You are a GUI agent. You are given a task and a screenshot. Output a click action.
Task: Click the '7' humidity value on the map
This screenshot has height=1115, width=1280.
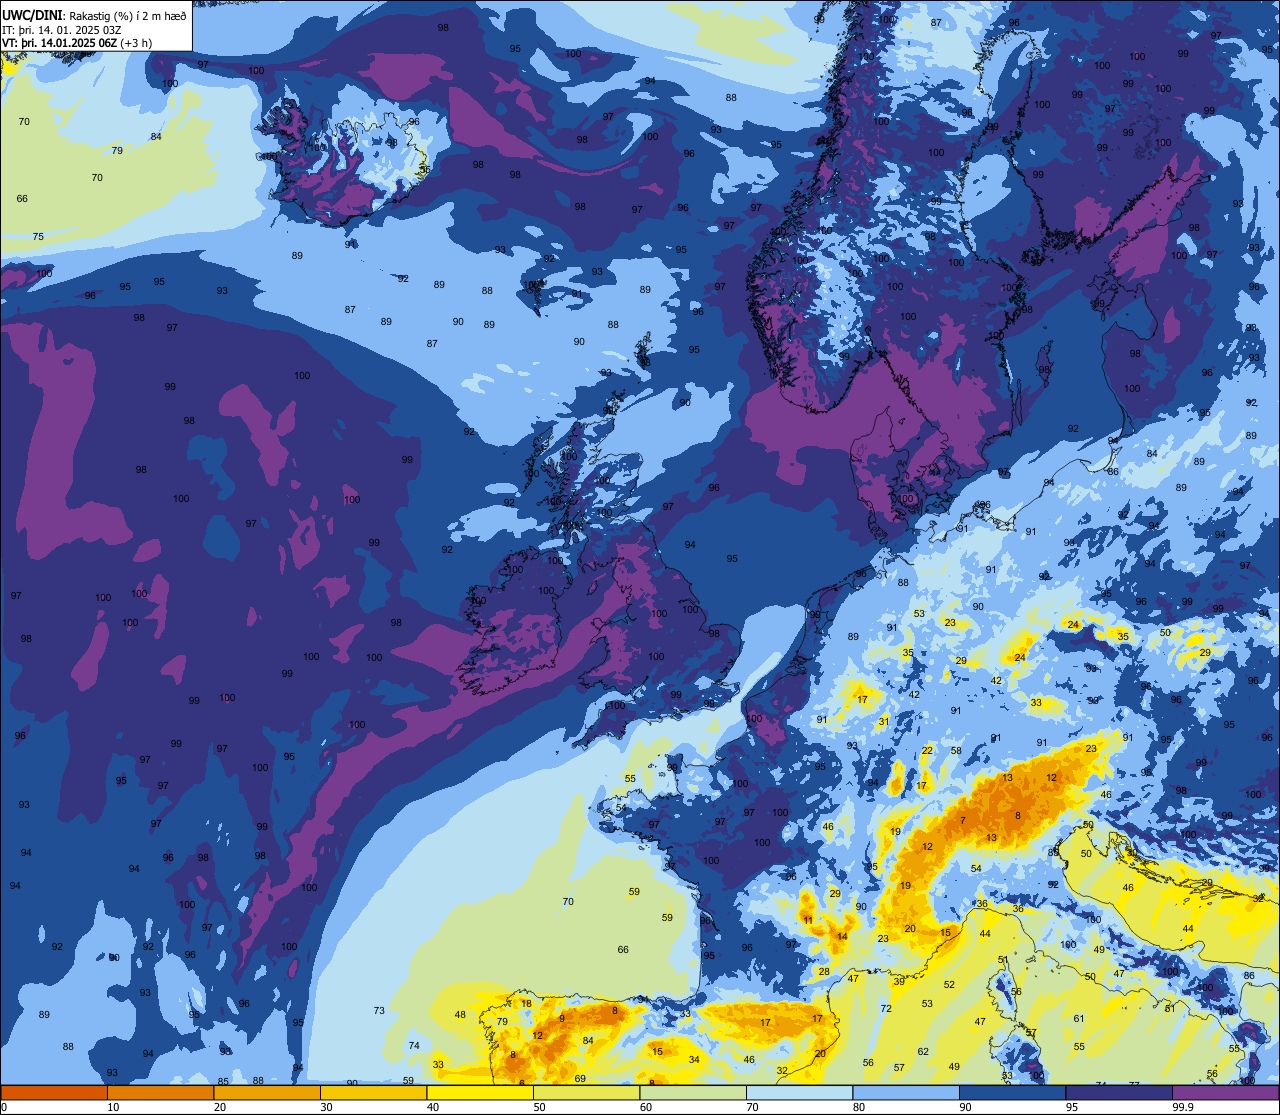[x=963, y=821]
